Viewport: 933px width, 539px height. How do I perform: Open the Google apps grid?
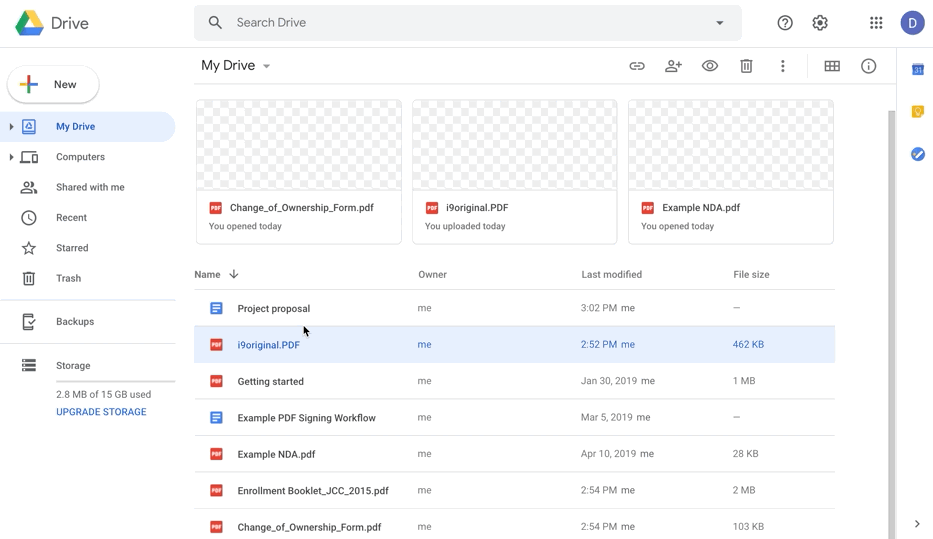point(876,23)
